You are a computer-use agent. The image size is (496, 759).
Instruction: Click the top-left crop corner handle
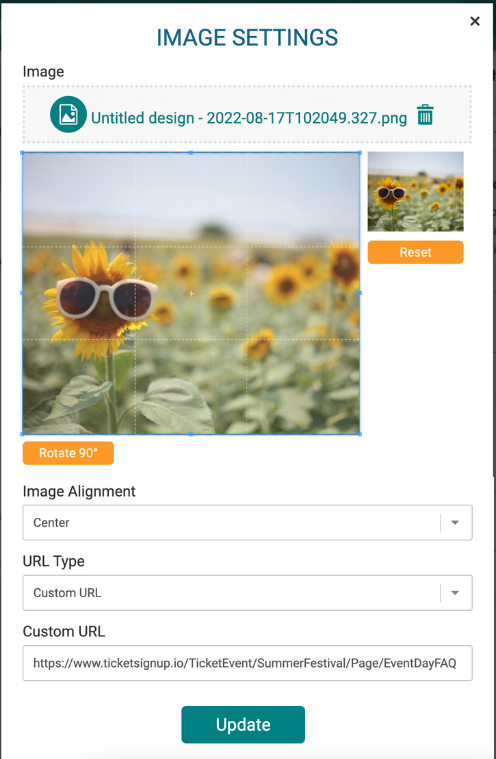point(22,152)
